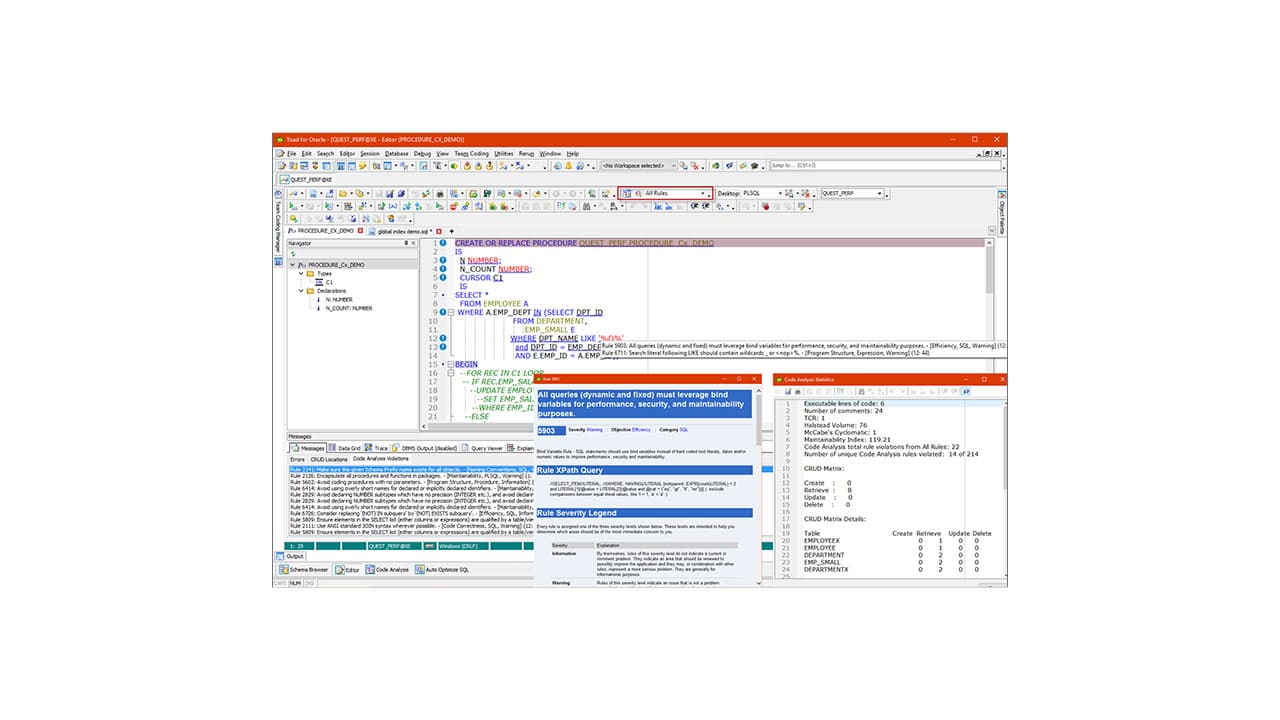Switch to the DBMS Output (disabled) tab
Viewport: 1280px width, 720px height.
(x=427, y=447)
